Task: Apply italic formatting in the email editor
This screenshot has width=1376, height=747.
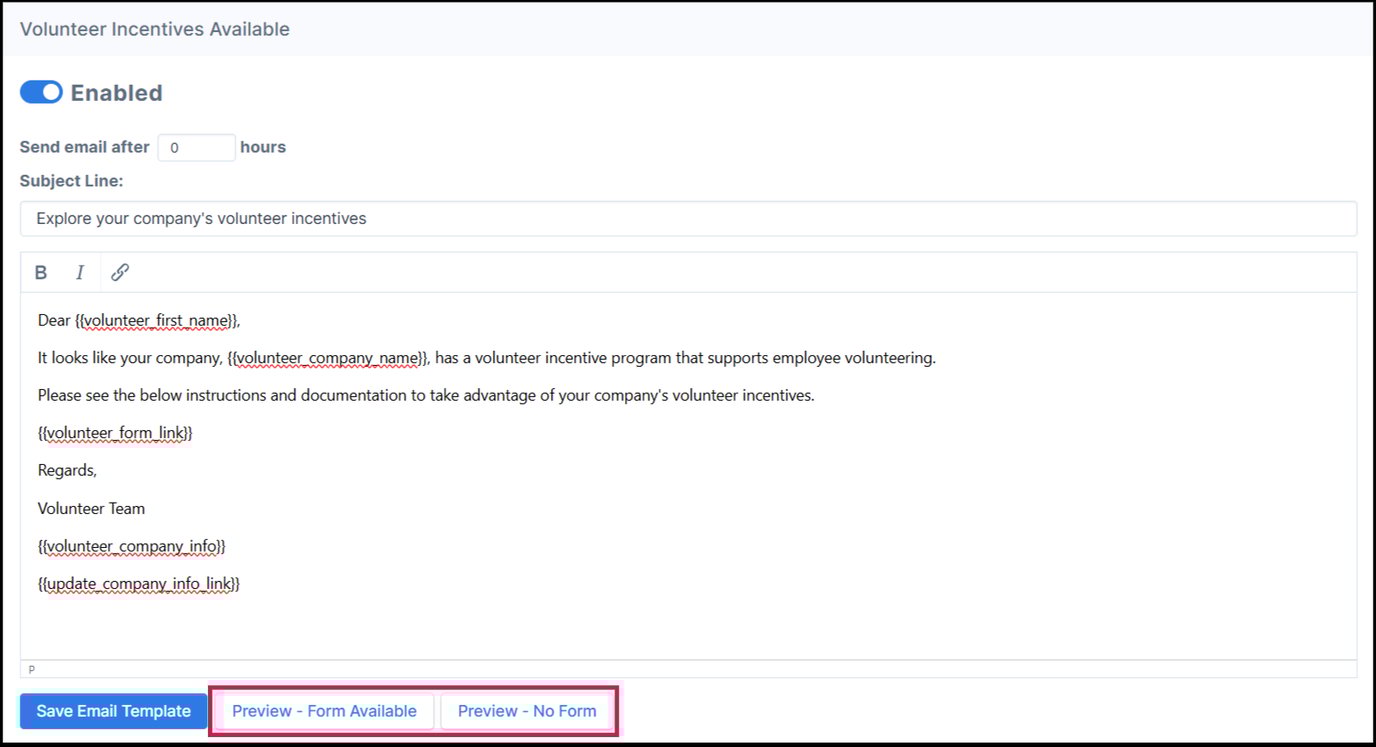Action: coord(80,271)
